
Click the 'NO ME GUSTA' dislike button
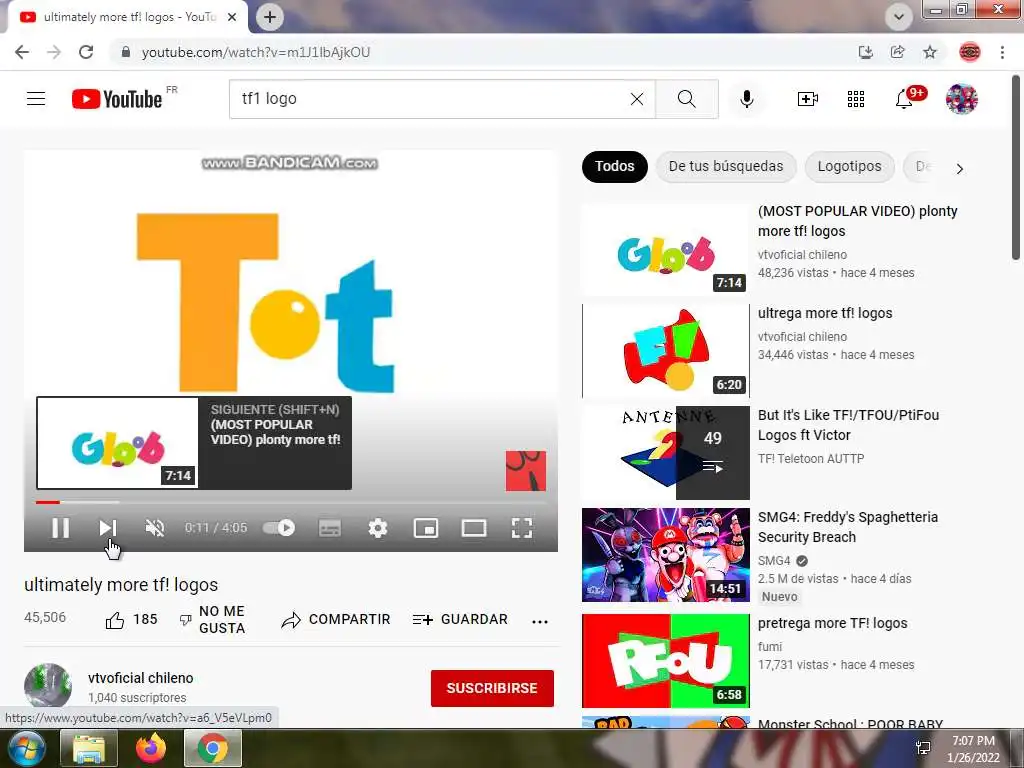pos(213,620)
